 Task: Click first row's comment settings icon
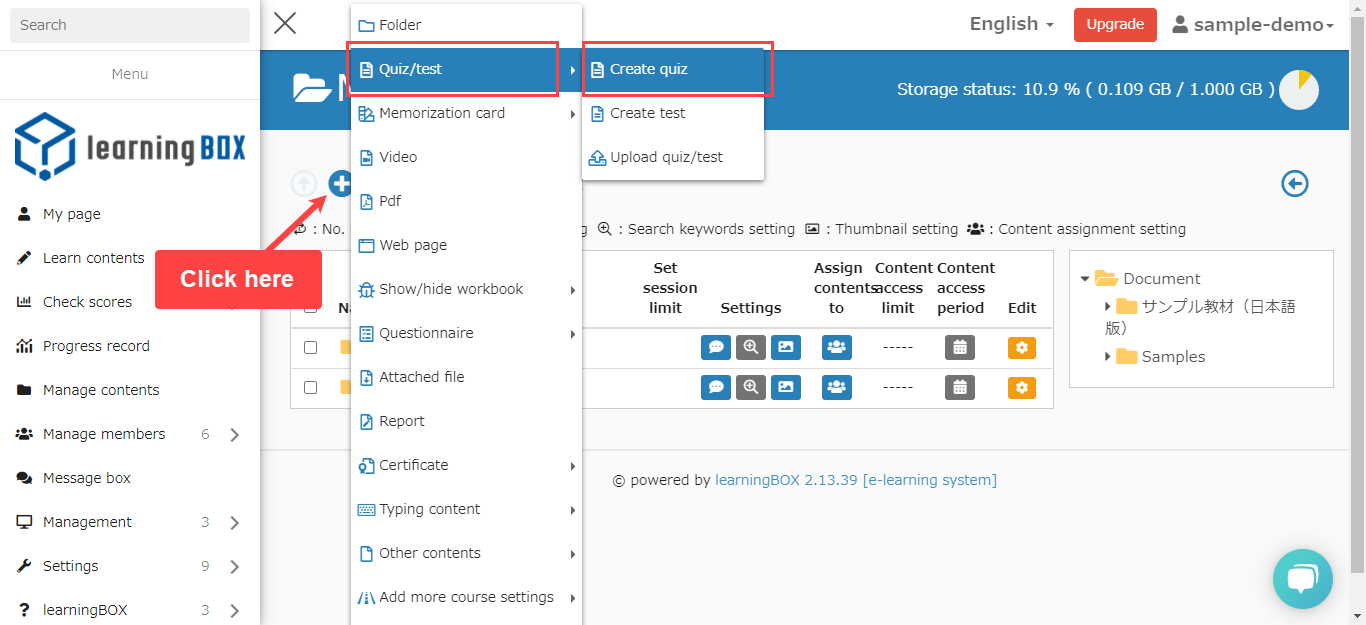click(x=716, y=347)
